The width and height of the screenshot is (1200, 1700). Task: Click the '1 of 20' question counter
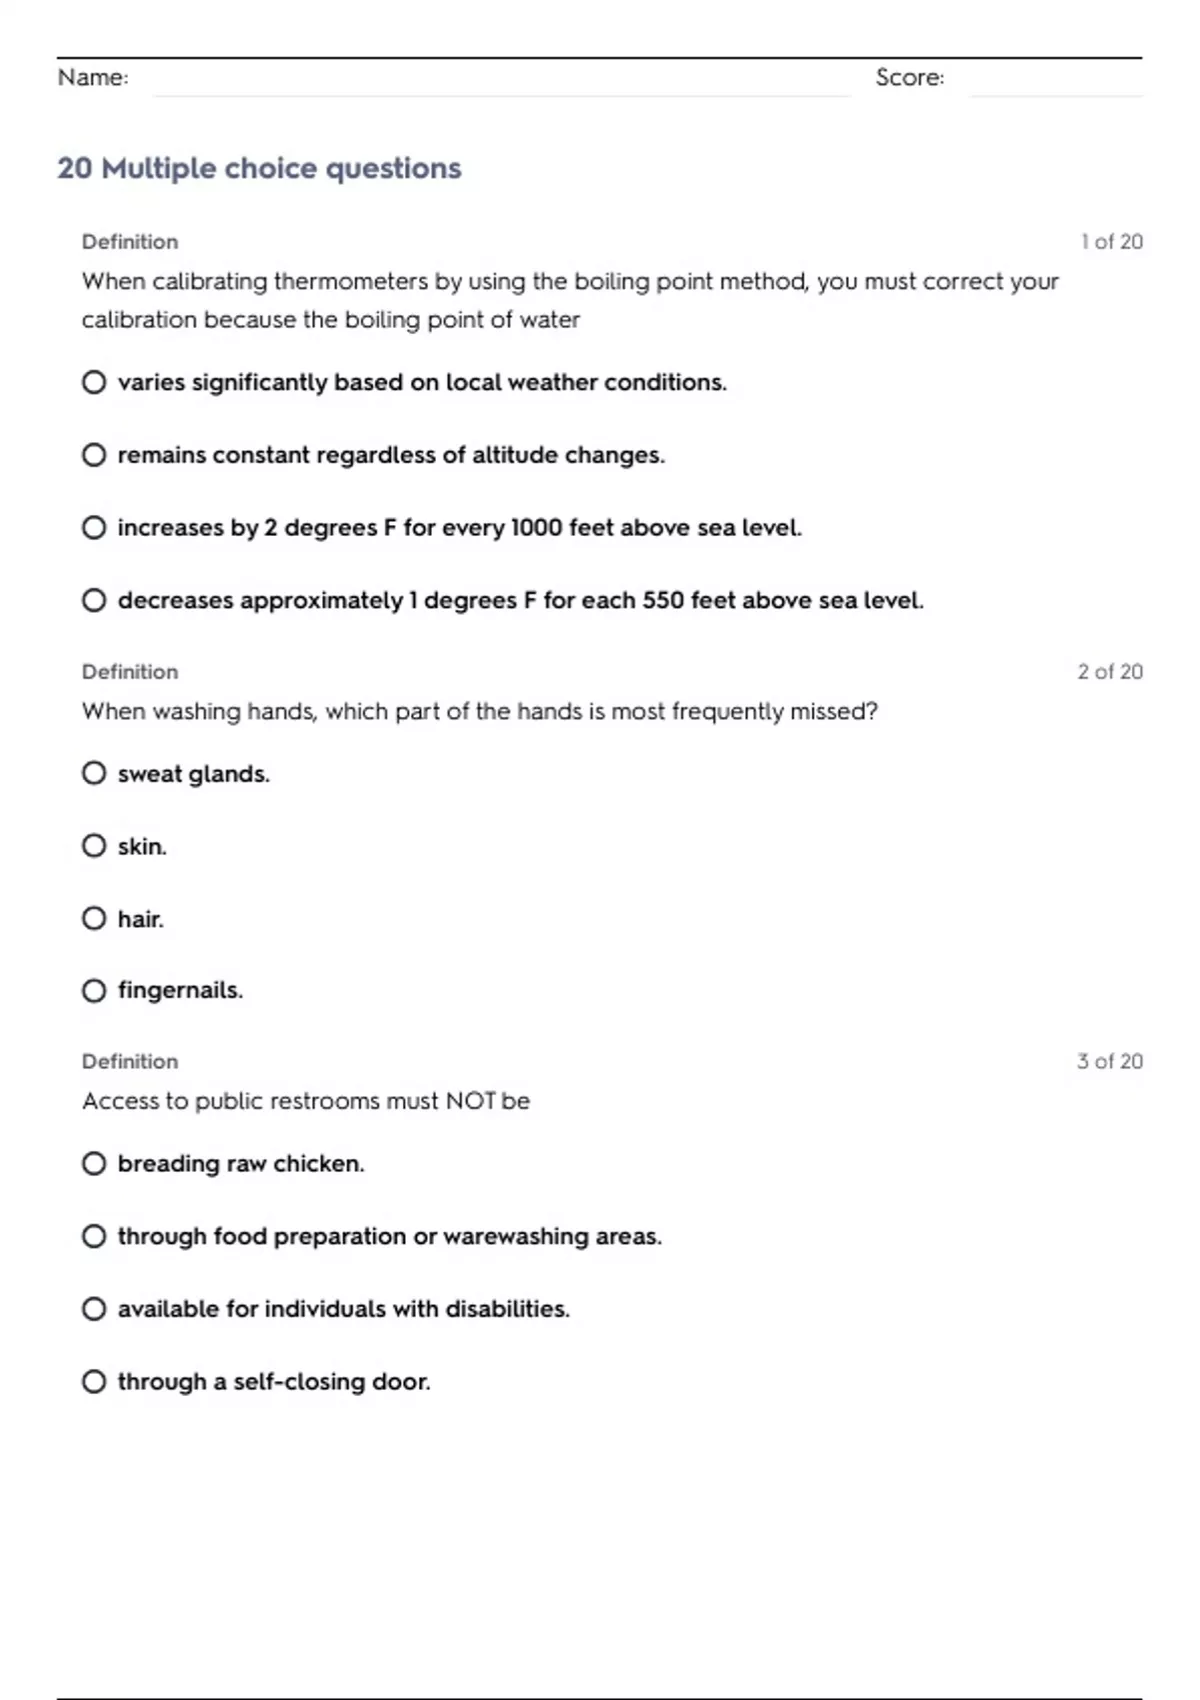[1111, 242]
